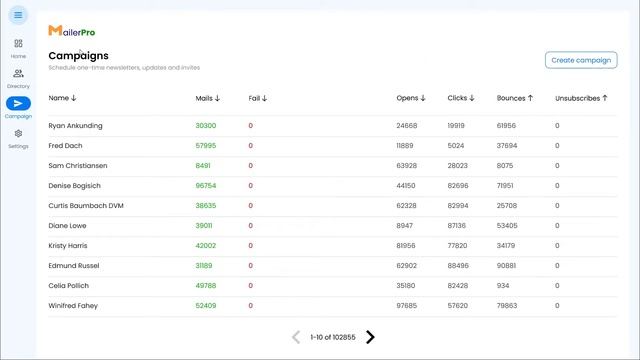
Task: Click mails value 39011
Action: point(204,226)
